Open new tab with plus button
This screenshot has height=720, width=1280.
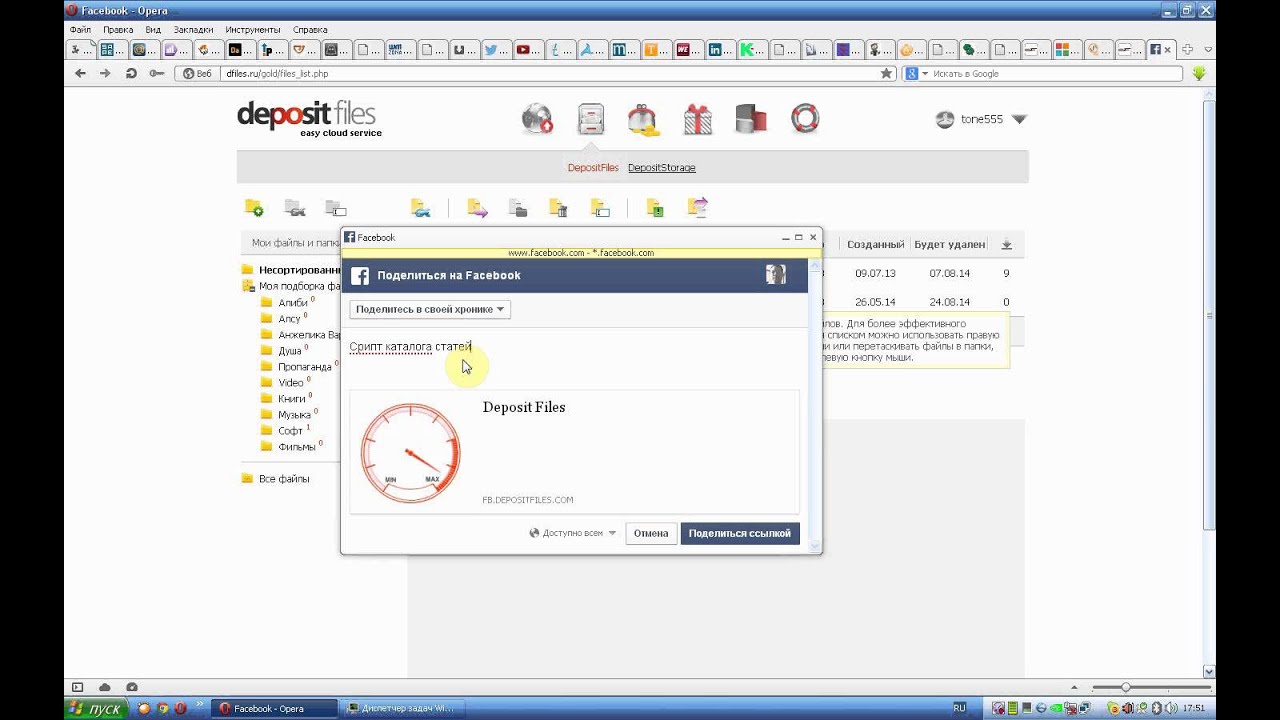tap(1188, 49)
